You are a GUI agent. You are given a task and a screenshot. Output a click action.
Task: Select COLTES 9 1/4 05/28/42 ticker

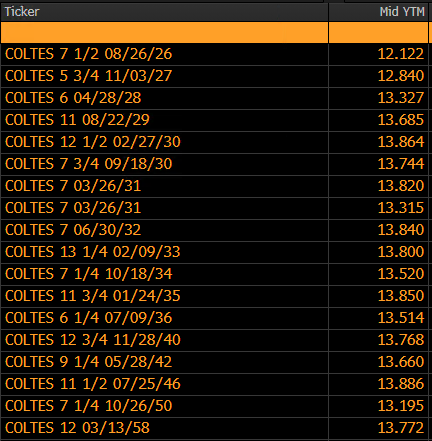point(88,362)
